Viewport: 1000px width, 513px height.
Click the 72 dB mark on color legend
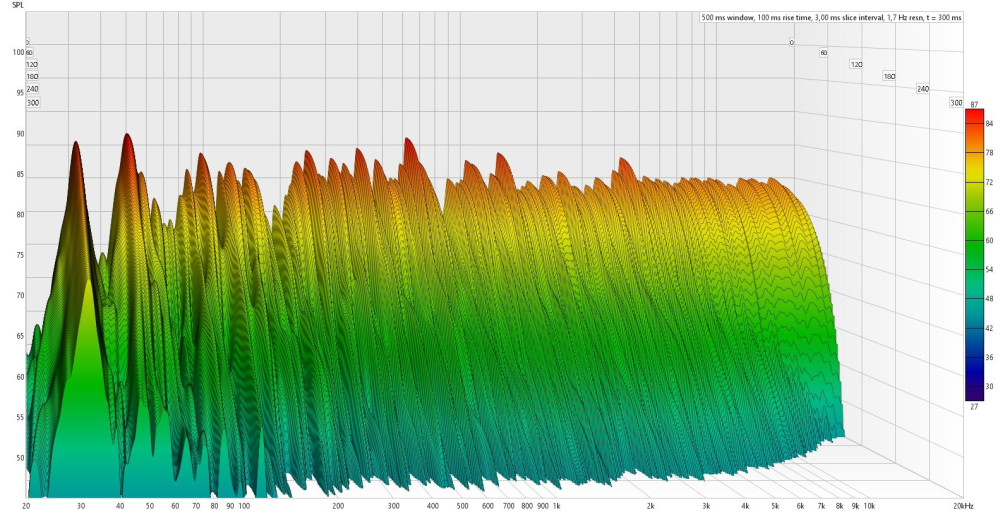[989, 183]
